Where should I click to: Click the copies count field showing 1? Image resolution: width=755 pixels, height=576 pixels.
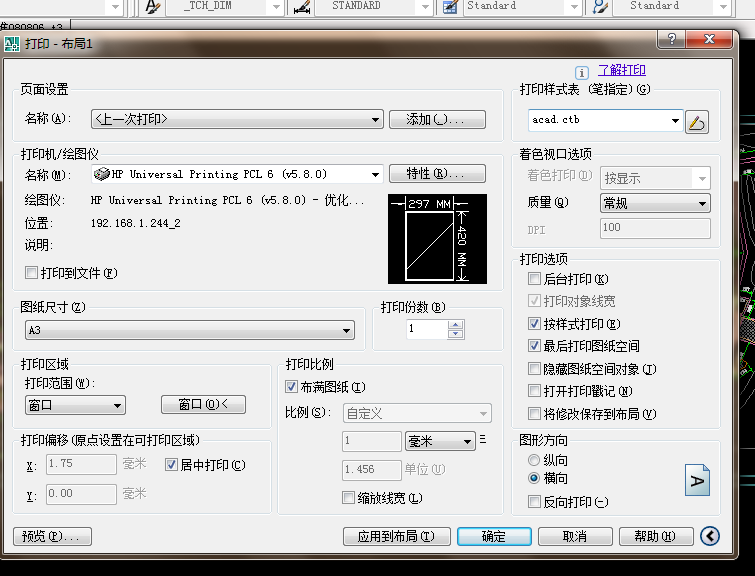click(427, 329)
